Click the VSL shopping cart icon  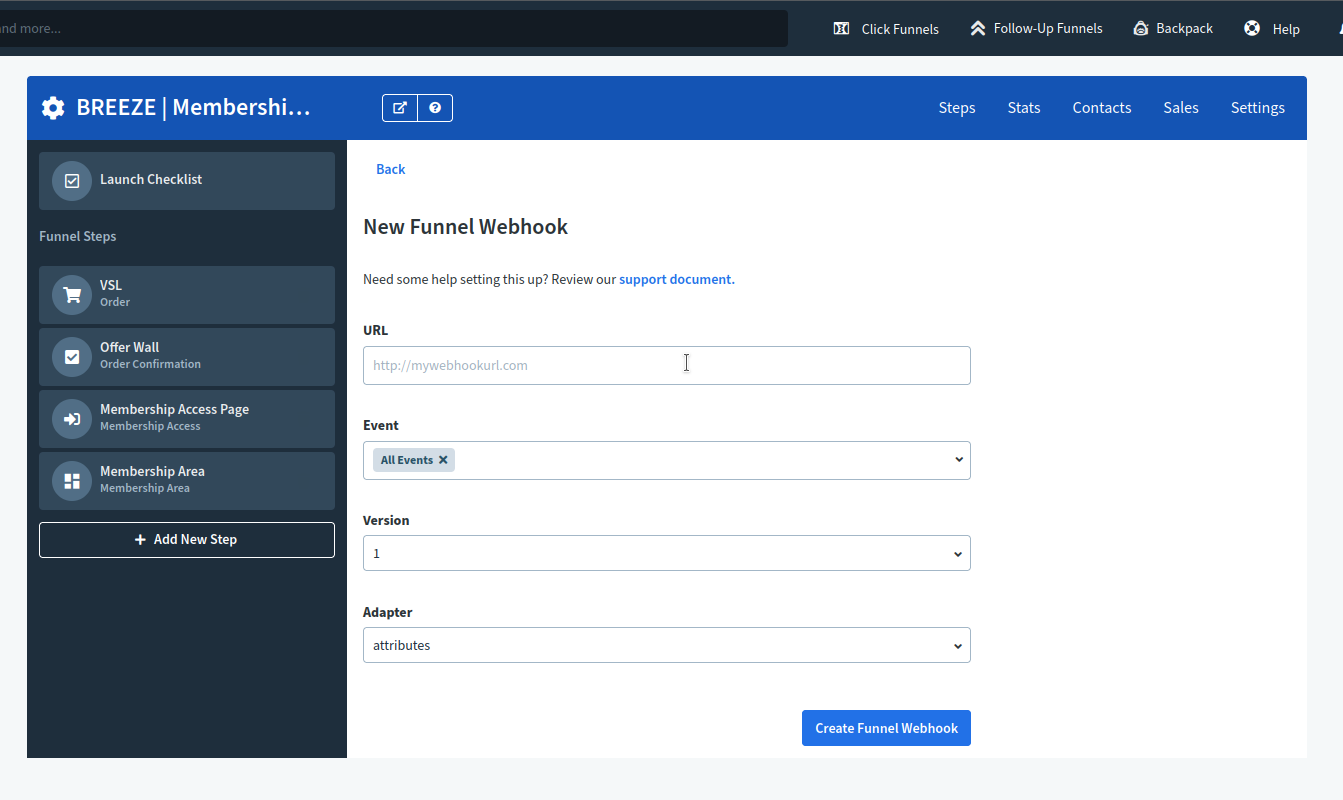click(x=72, y=295)
